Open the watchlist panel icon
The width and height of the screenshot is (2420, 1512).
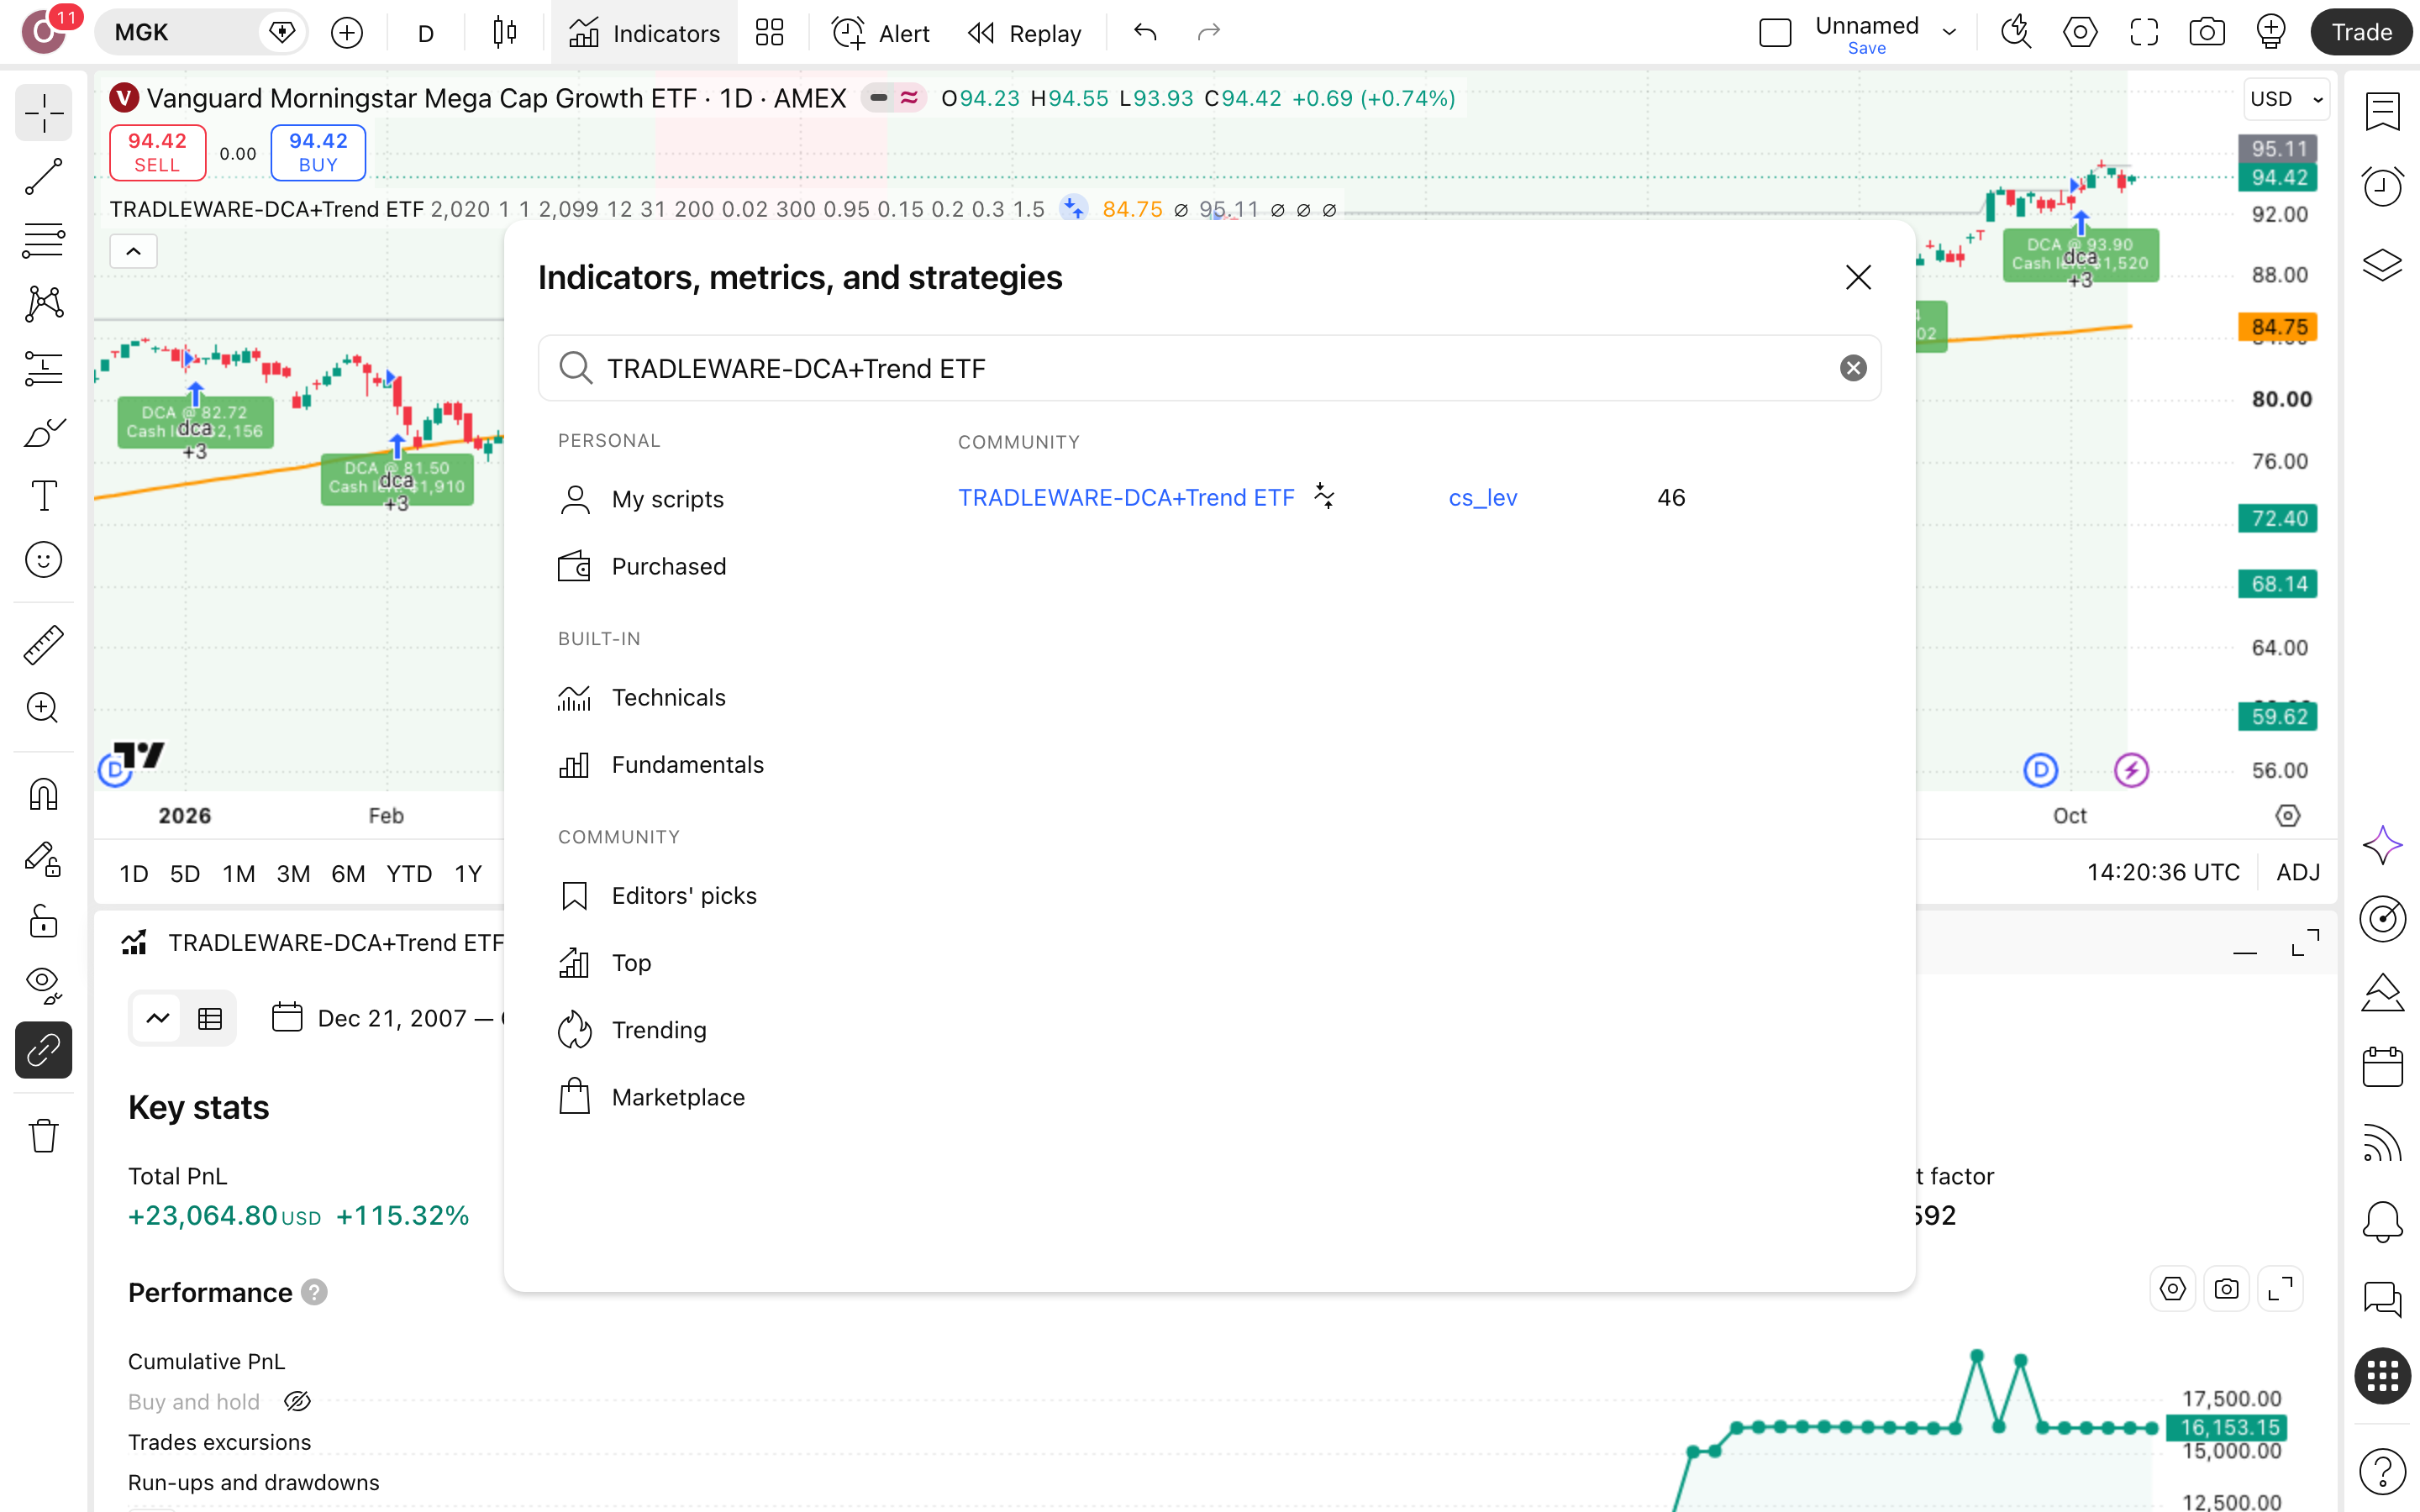[2382, 111]
